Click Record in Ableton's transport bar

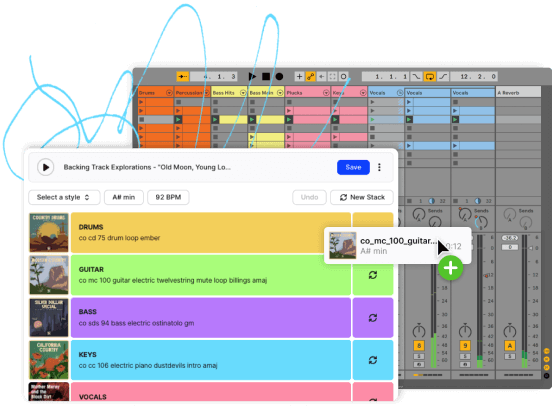[x=279, y=76]
